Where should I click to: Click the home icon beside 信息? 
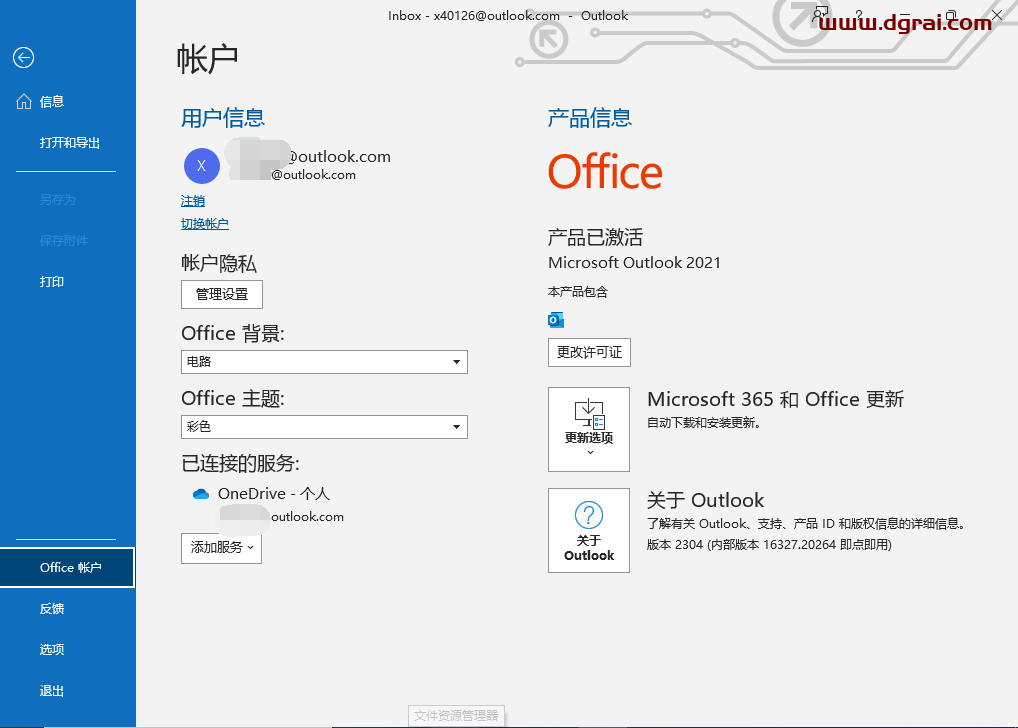(x=24, y=101)
